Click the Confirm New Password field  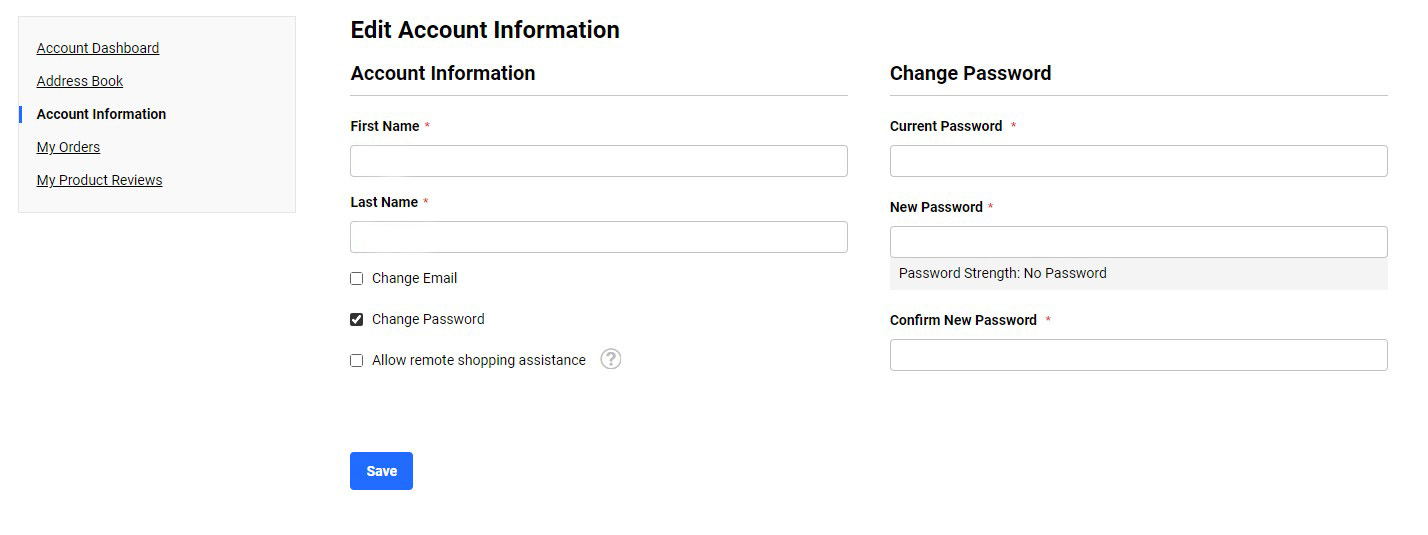click(x=1139, y=355)
